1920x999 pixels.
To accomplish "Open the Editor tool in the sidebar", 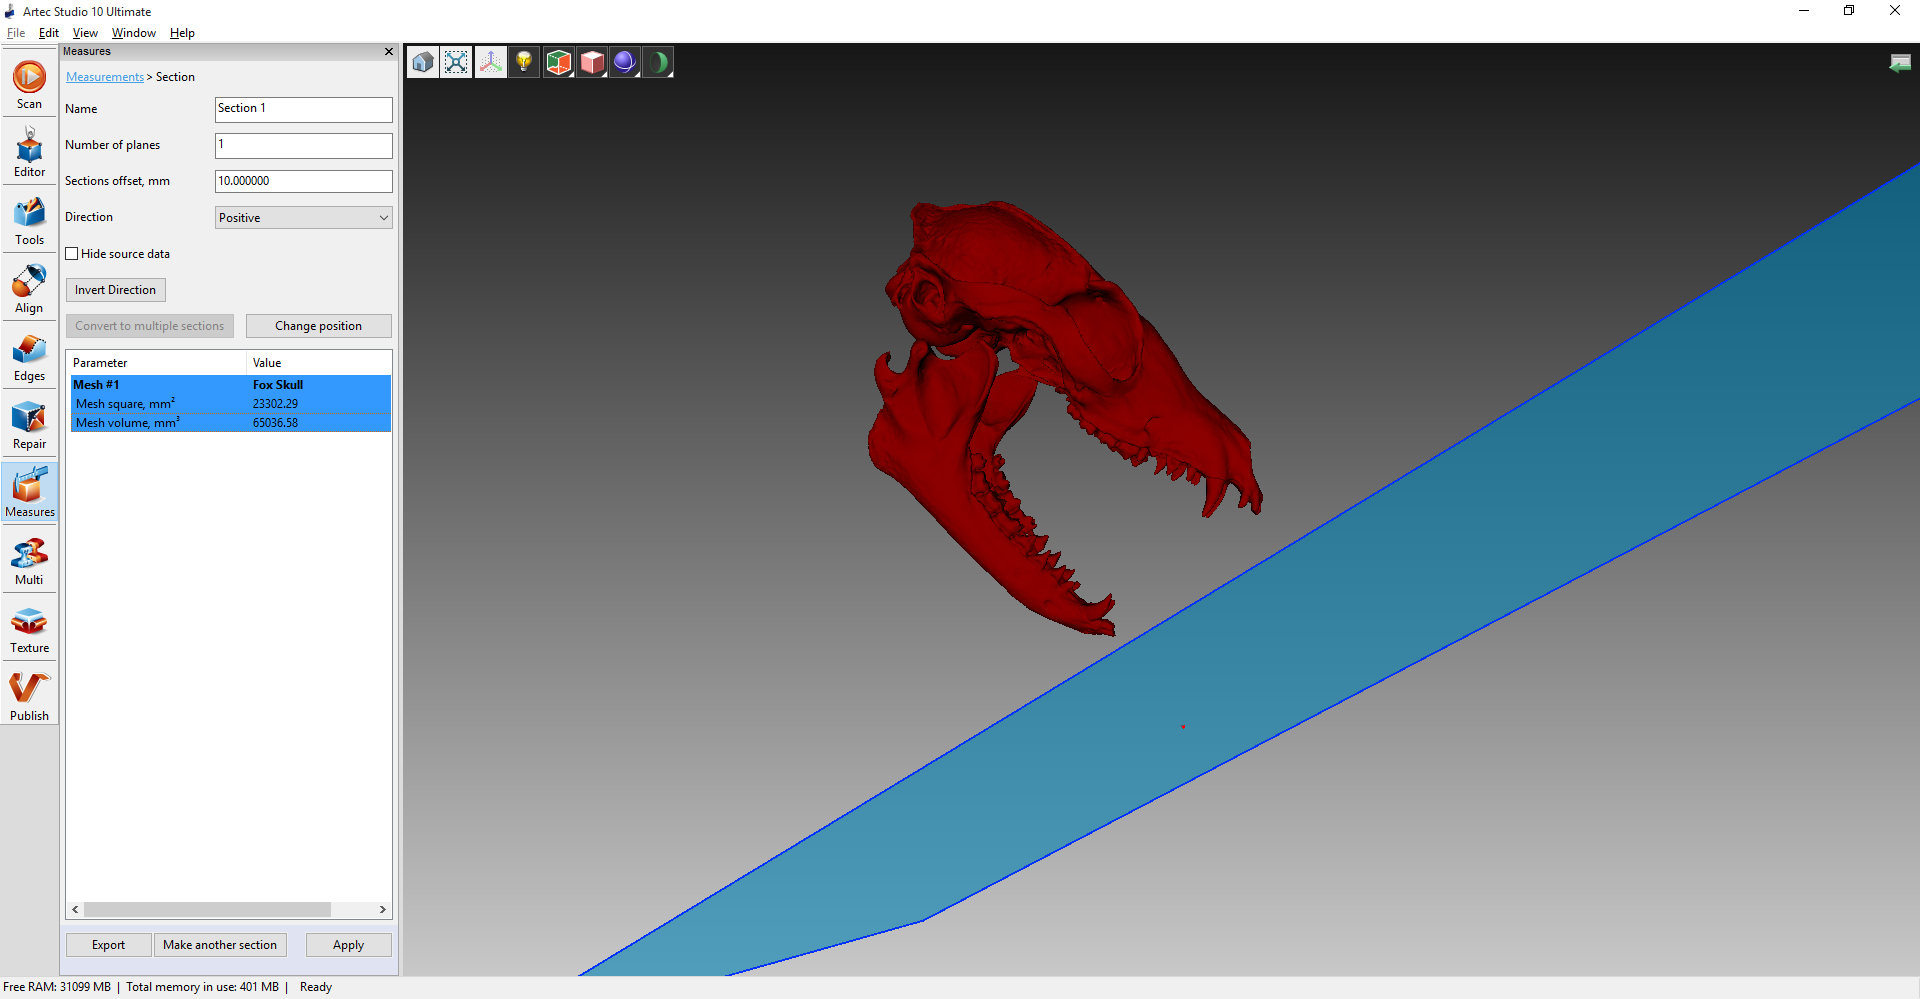I will (x=29, y=153).
